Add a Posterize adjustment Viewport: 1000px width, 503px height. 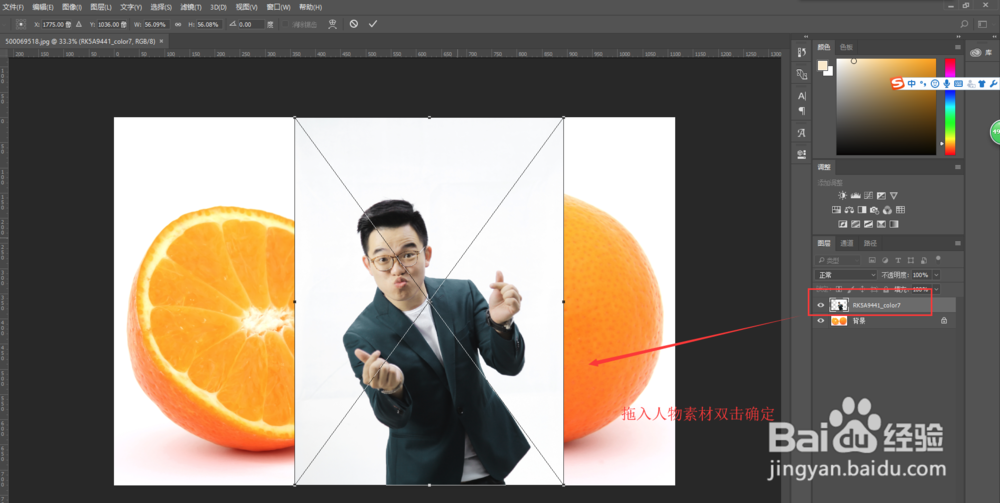tap(856, 224)
